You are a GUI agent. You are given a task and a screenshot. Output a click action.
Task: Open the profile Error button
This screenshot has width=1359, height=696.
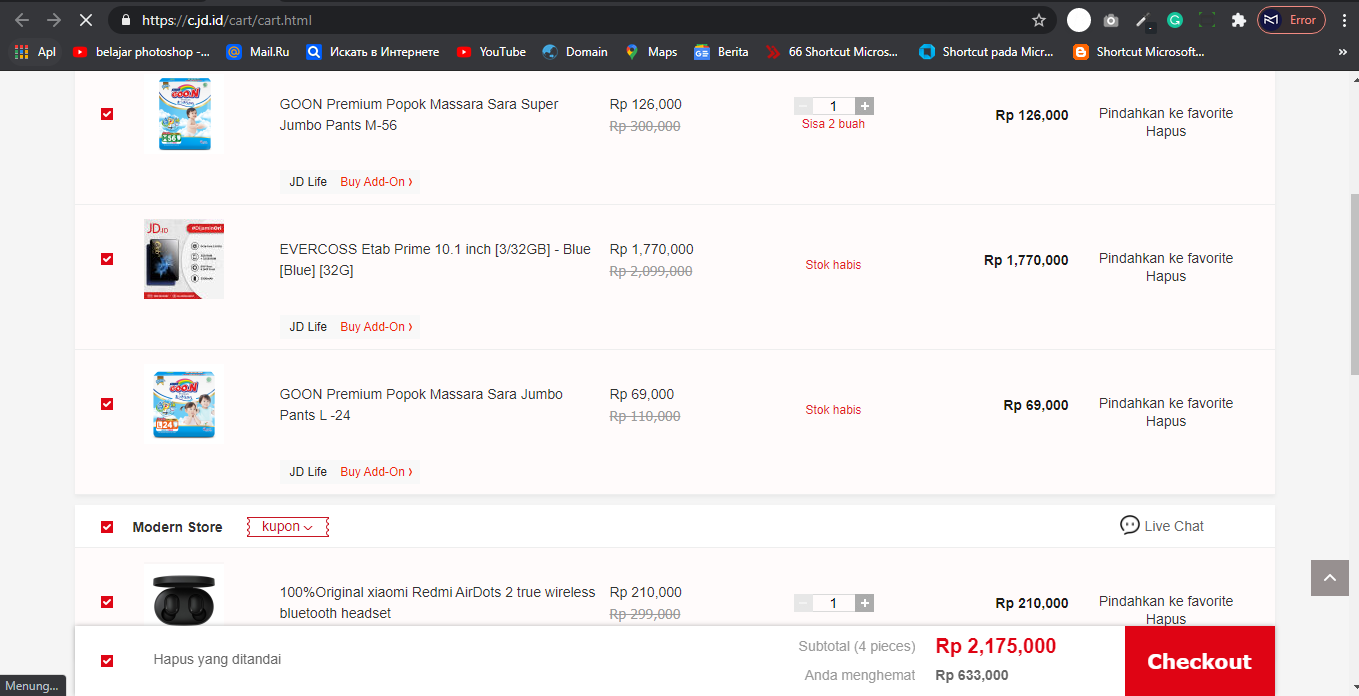point(1291,20)
